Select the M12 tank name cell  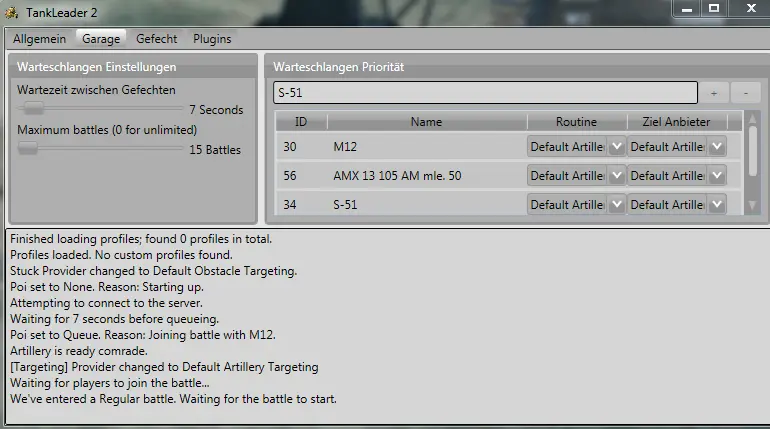(345, 147)
